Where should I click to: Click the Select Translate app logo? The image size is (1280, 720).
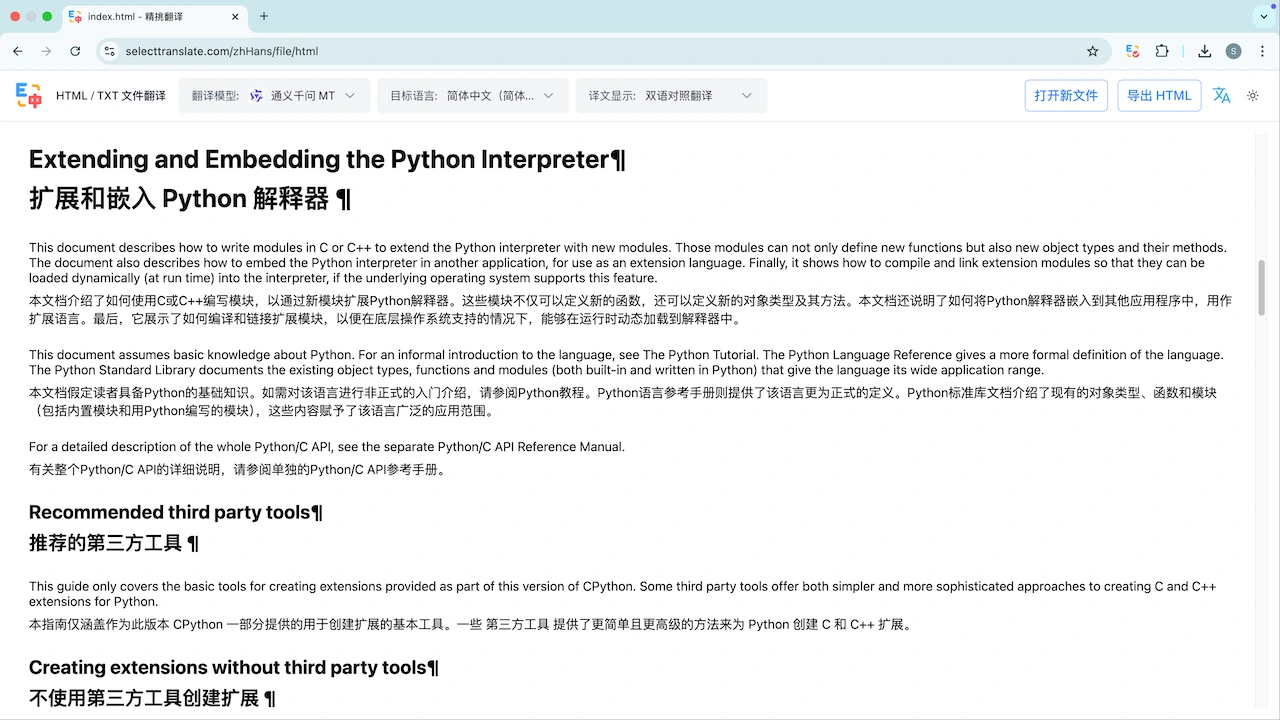click(x=29, y=95)
